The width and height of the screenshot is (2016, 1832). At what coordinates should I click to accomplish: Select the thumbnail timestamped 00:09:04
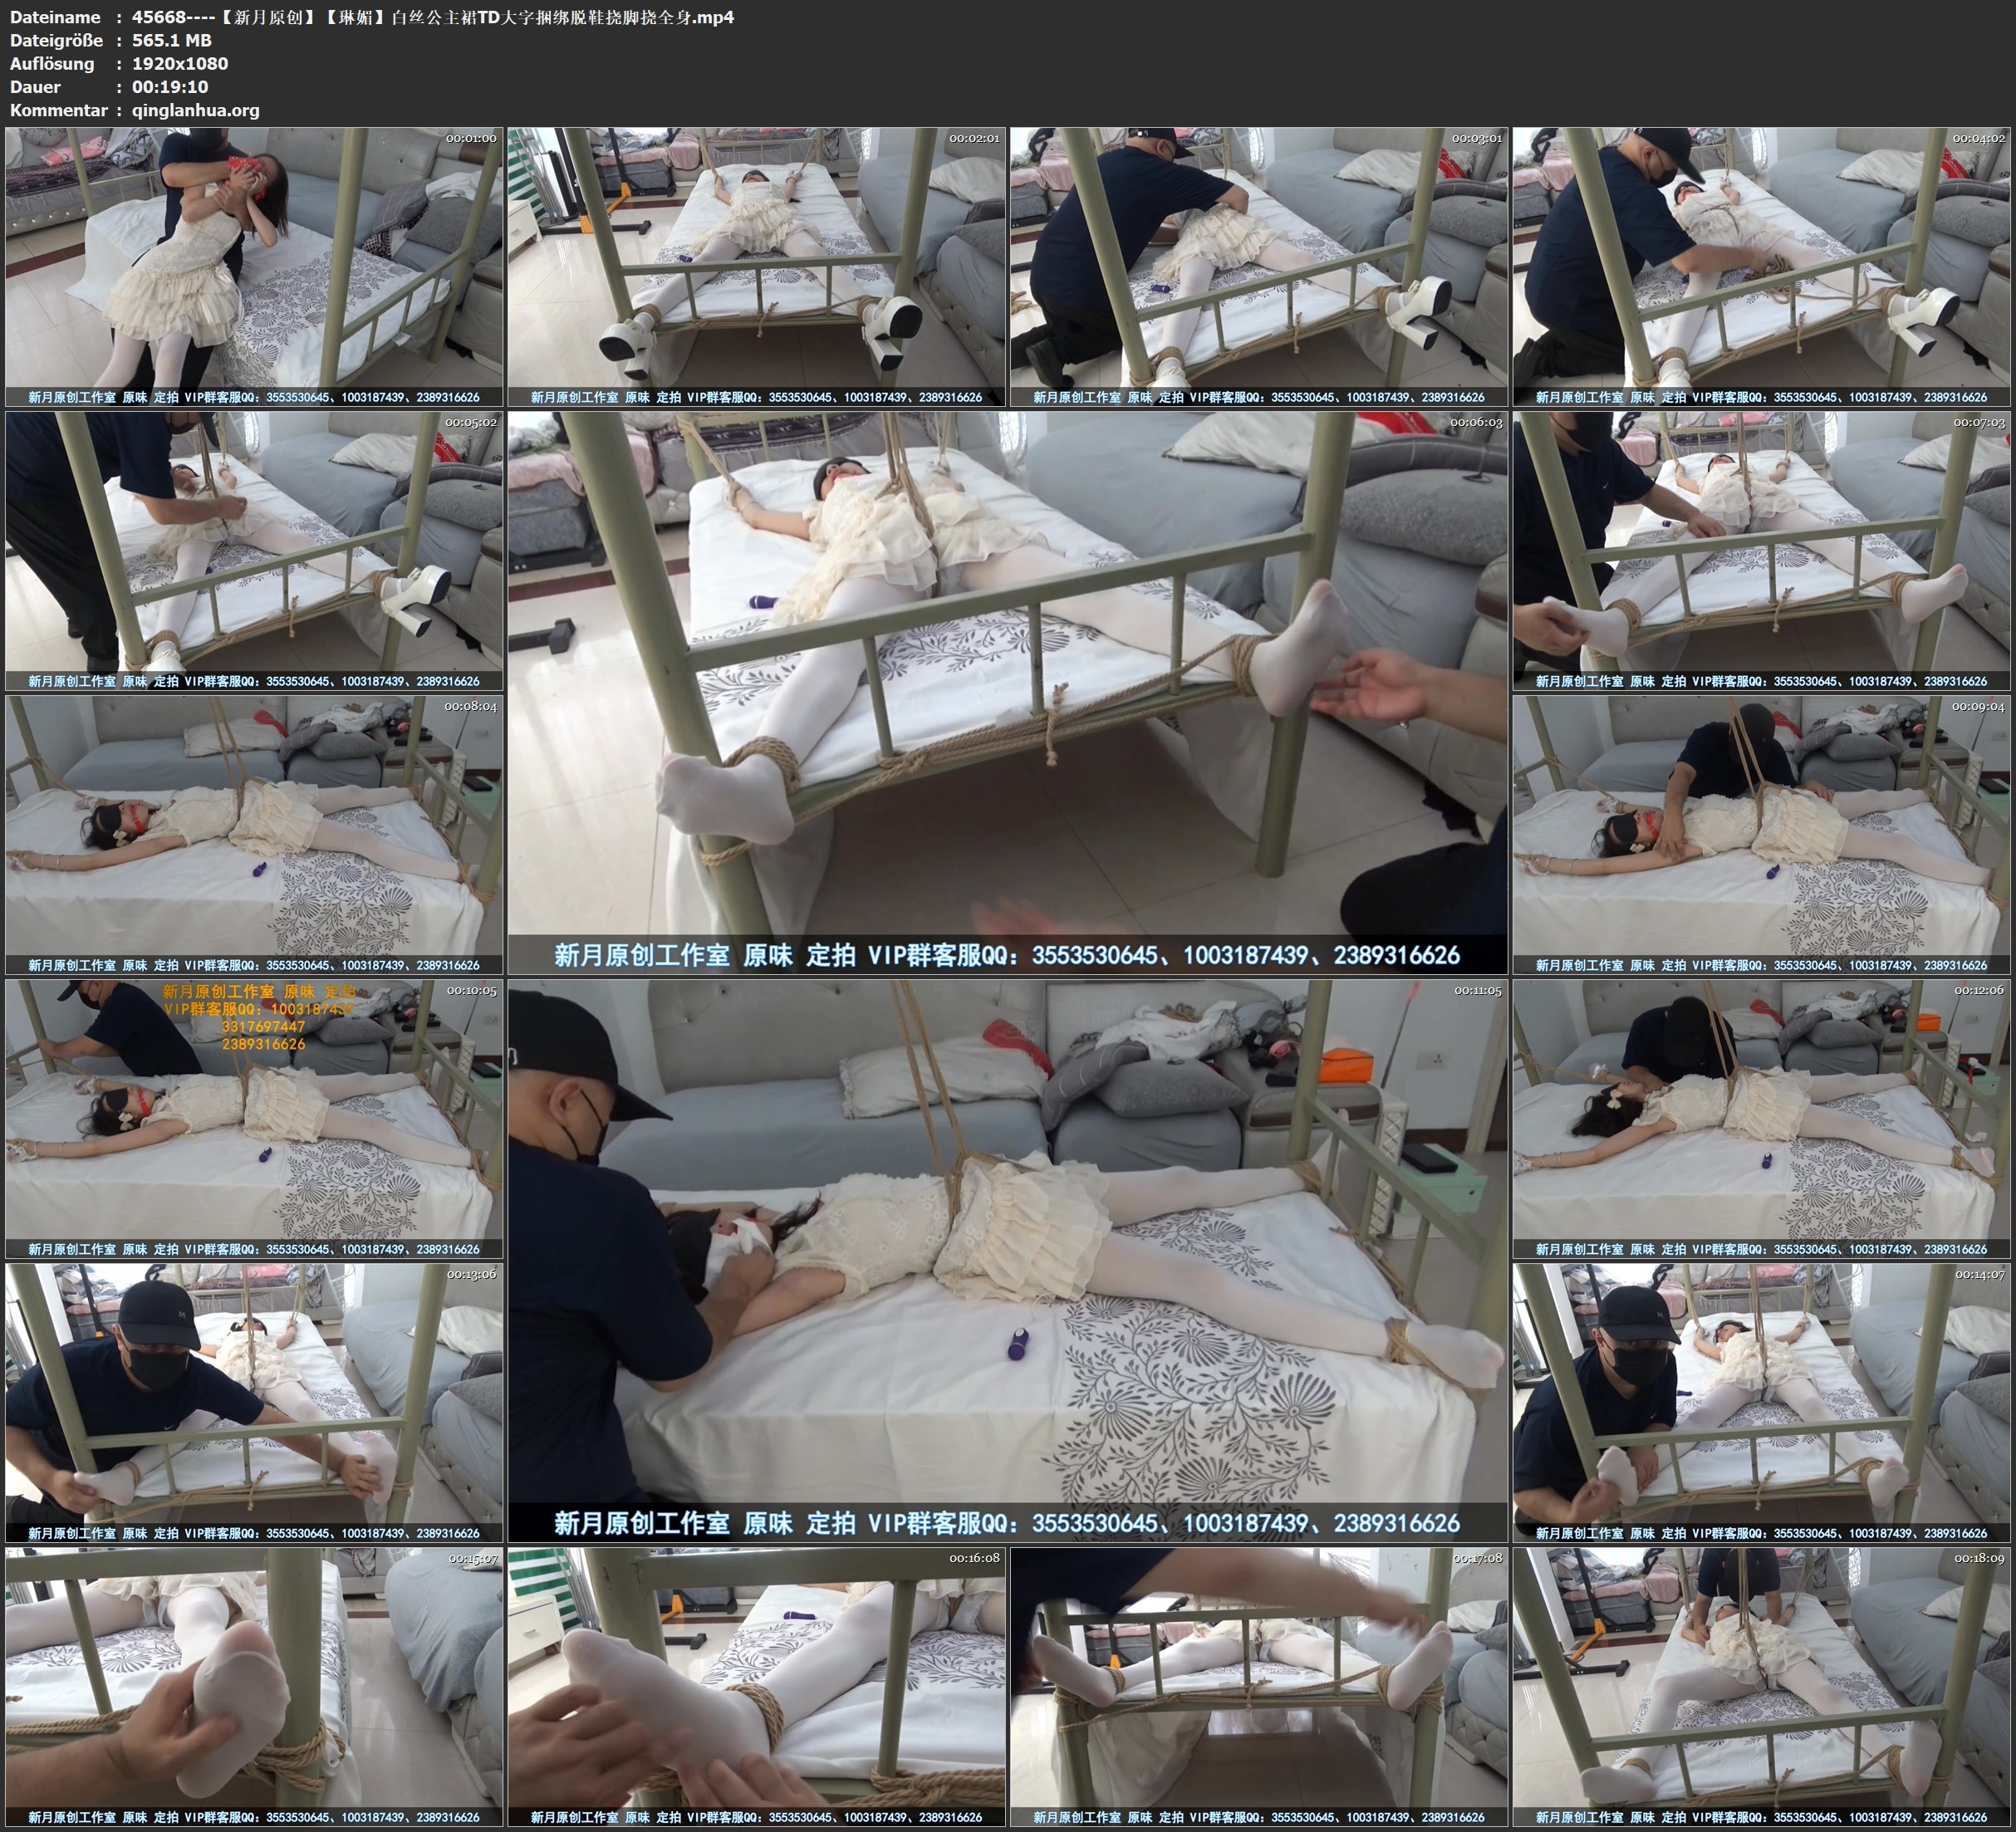click(1761, 835)
